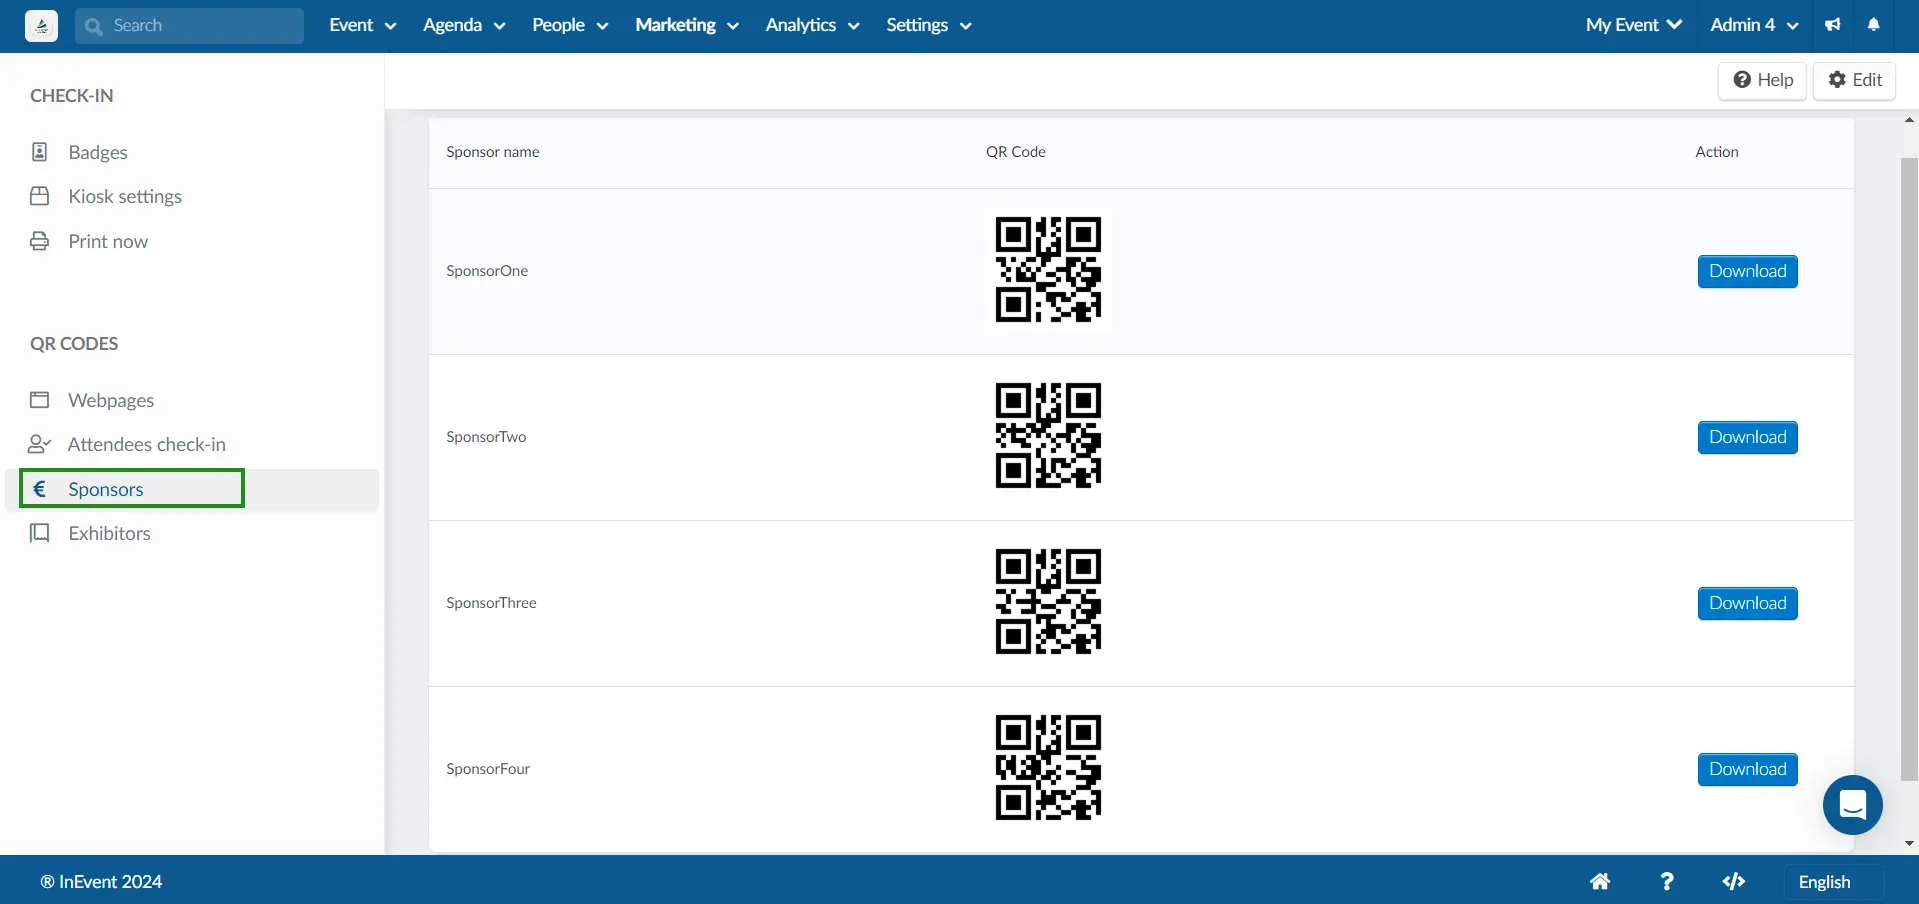1919x904 pixels.
Task: Click the Sponsor name column header
Action: pos(493,152)
